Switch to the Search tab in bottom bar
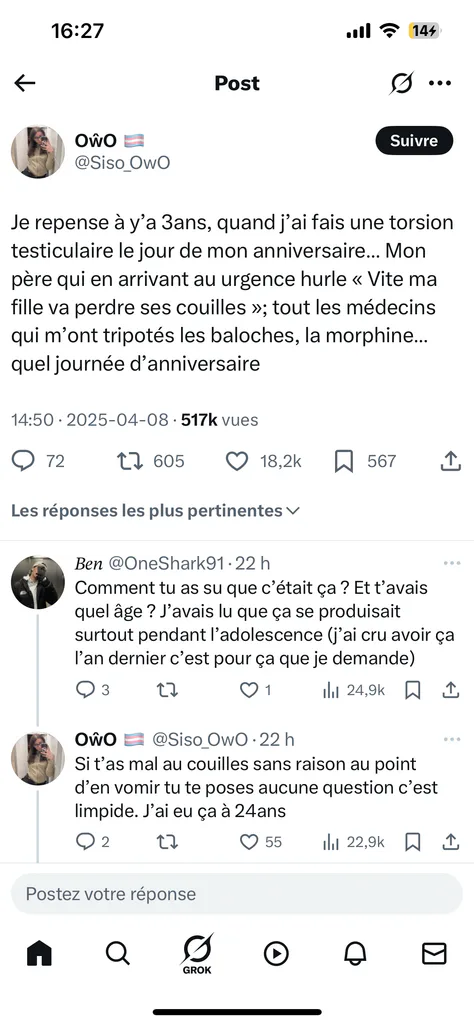Image resolution: width=474 pixels, height=1024 pixels. pos(118,953)
